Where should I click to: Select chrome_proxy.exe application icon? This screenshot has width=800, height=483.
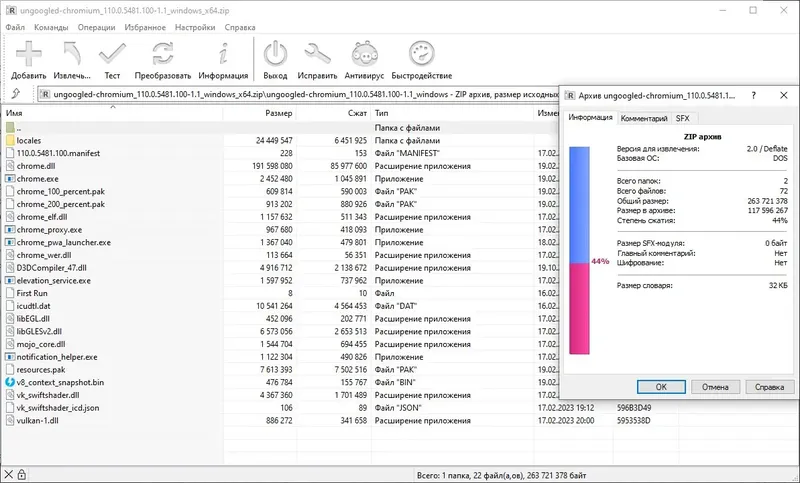(x=10, y=230)
